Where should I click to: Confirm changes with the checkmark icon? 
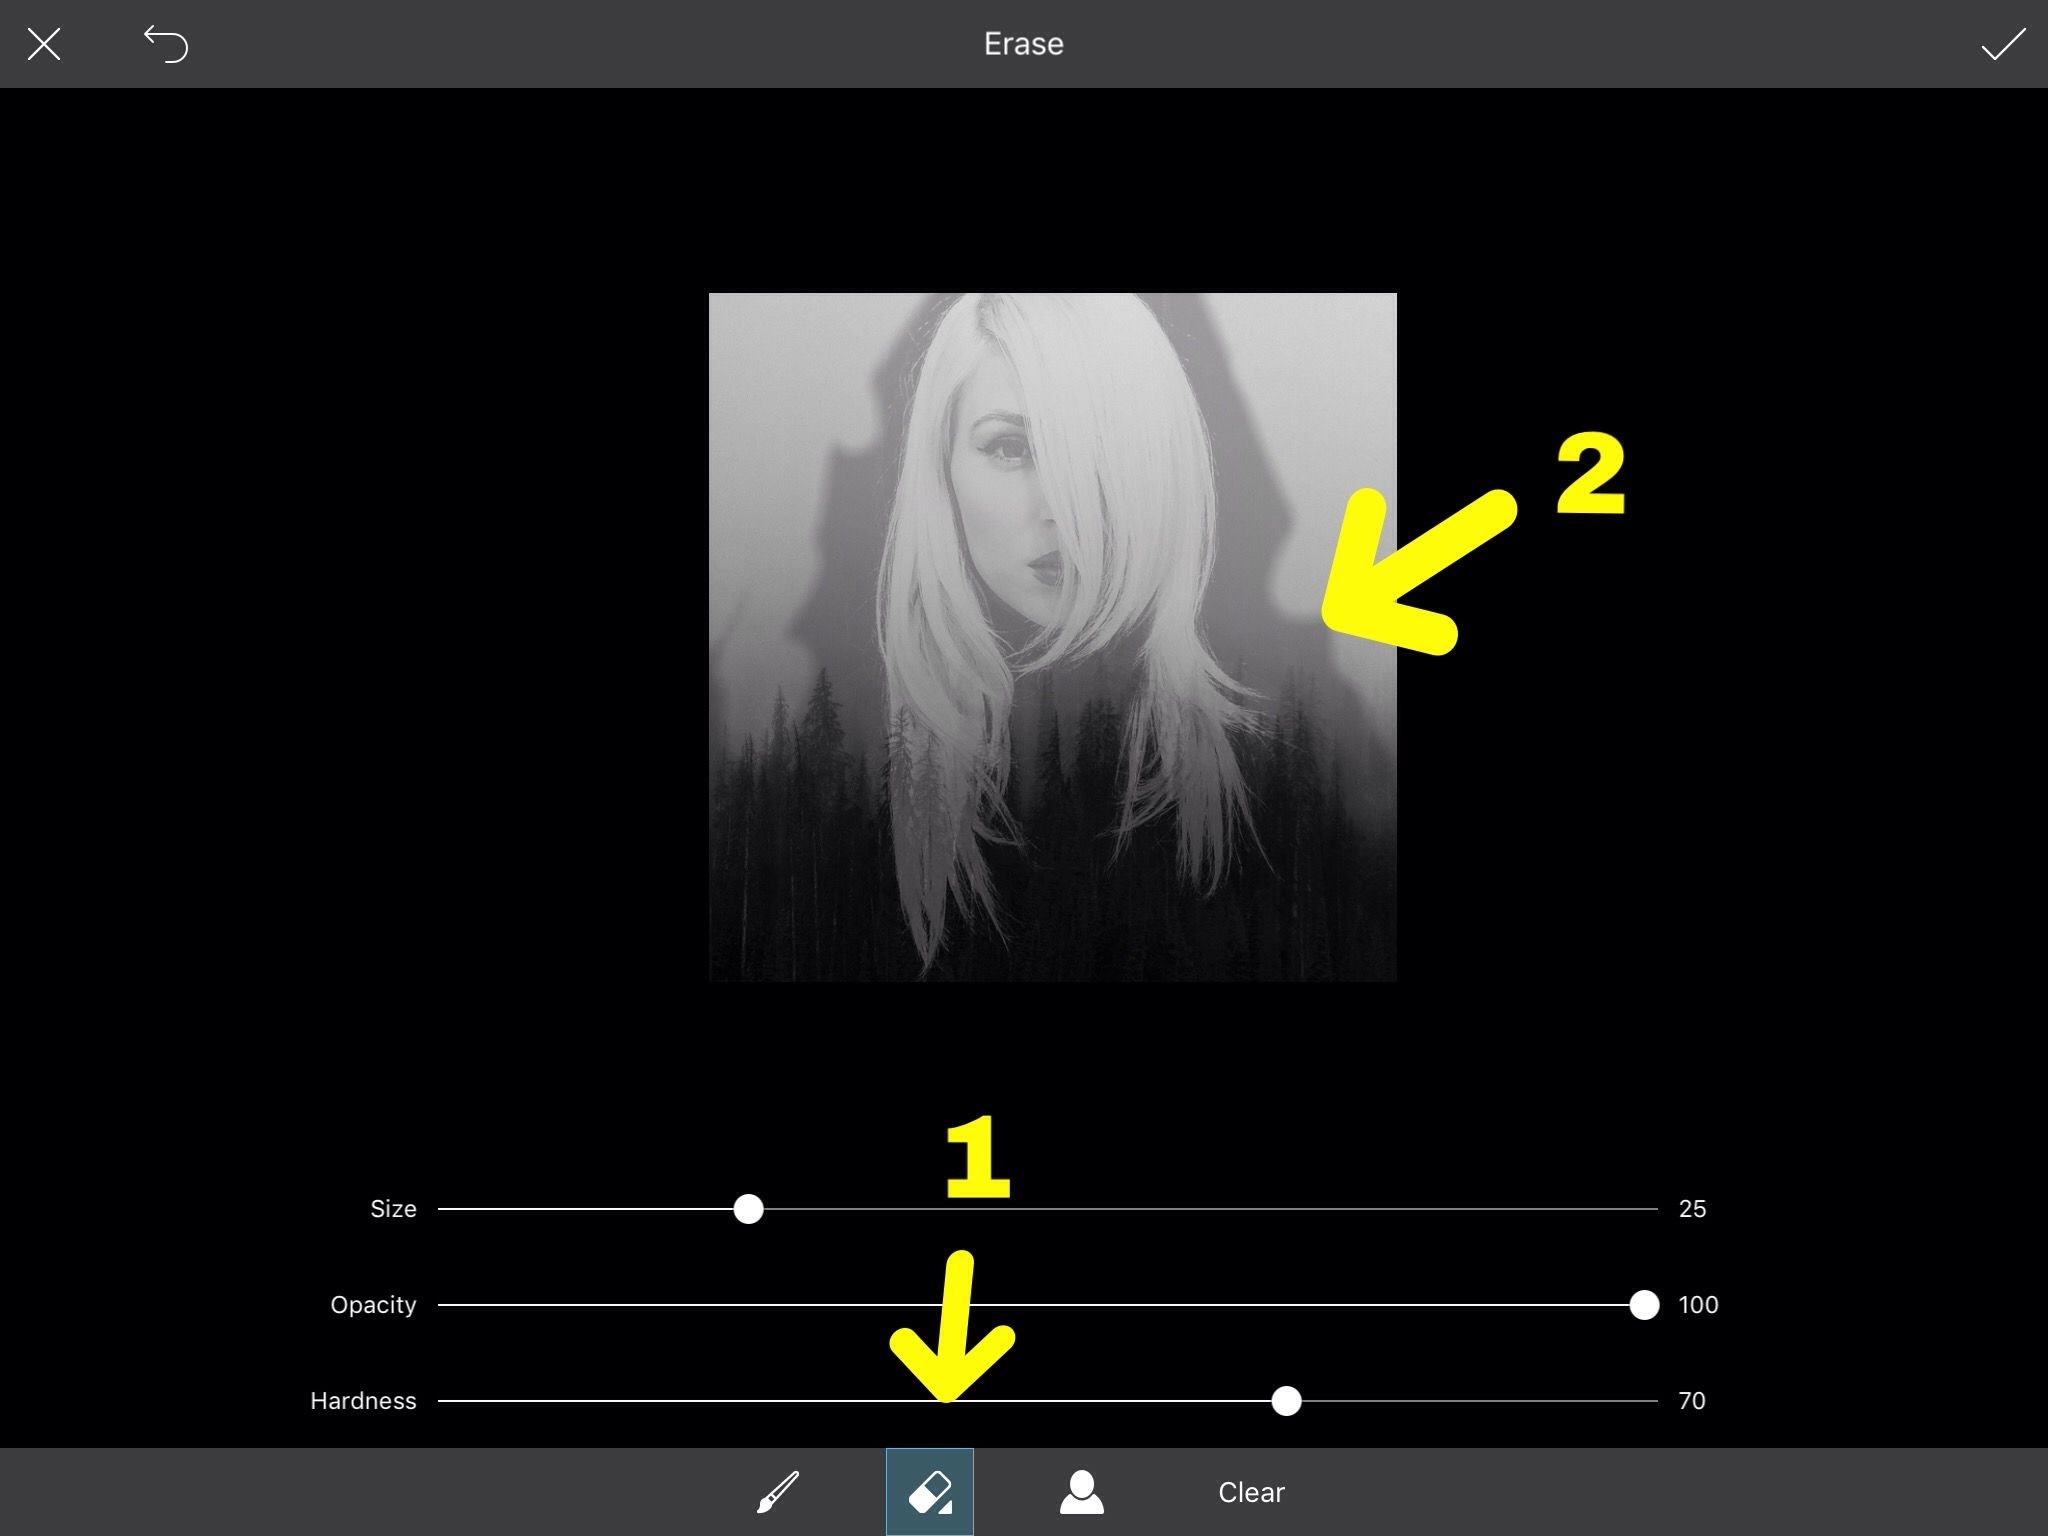(x=2003, y=44)
